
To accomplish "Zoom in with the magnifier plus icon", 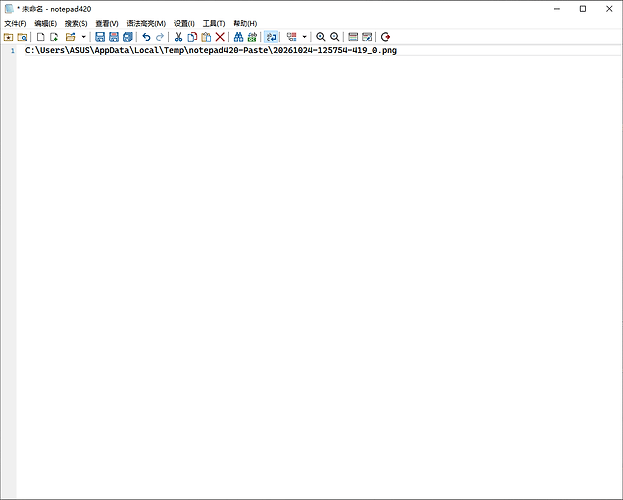I will click(x=321, y=37).
